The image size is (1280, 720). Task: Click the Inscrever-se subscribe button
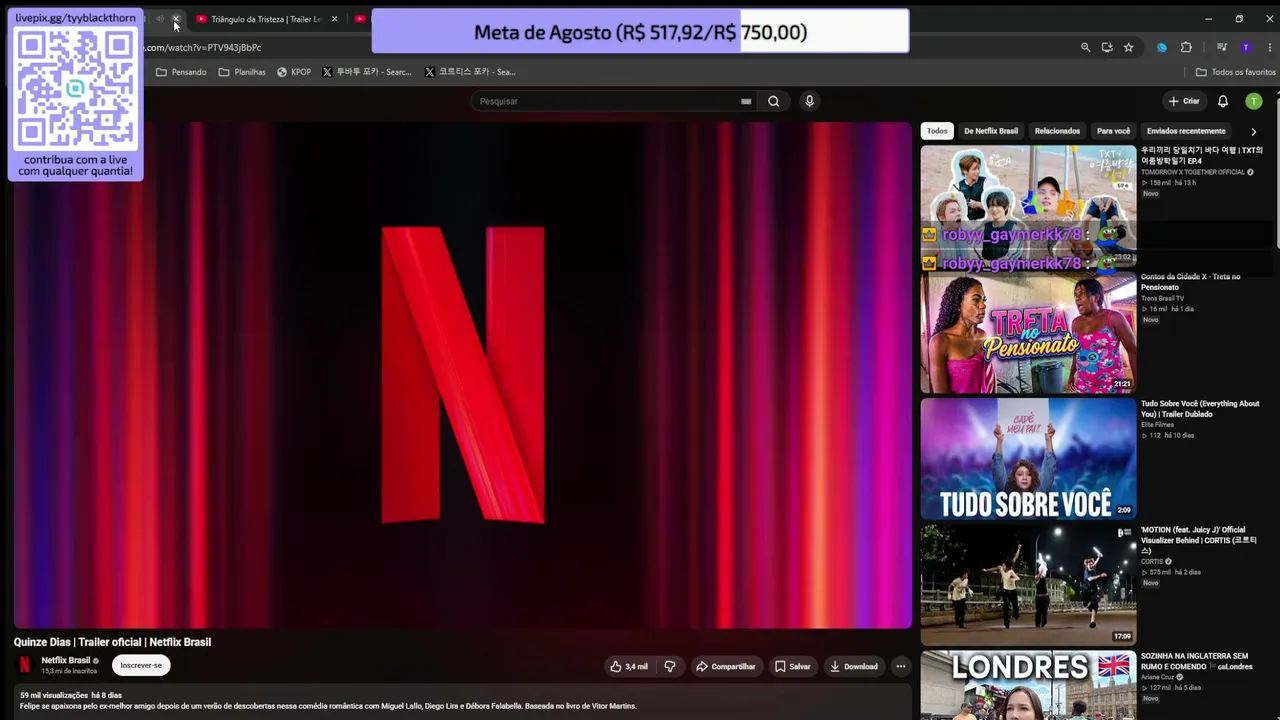pyautogui.click(x=141, y=665)
